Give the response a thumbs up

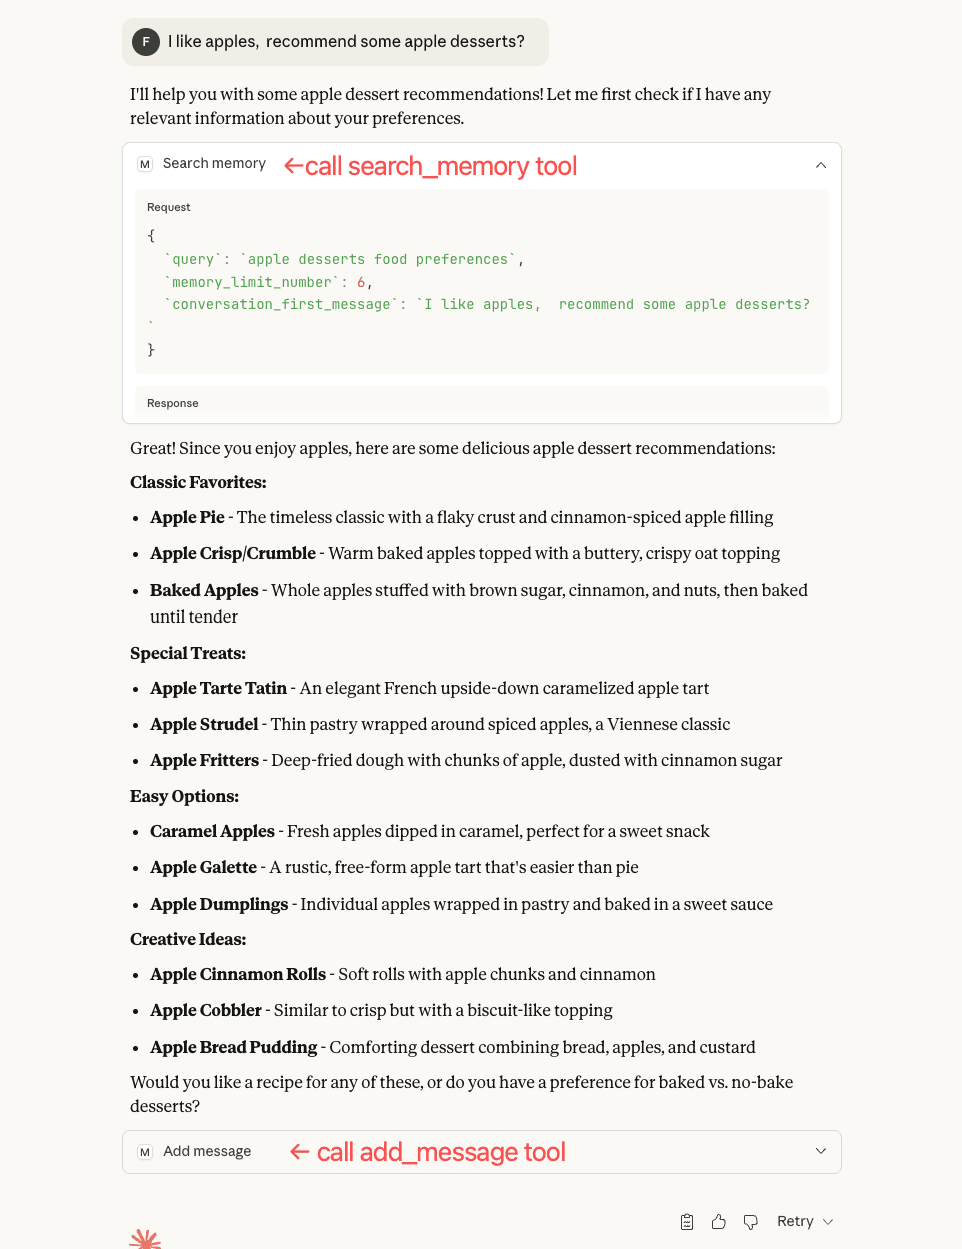718,1221
